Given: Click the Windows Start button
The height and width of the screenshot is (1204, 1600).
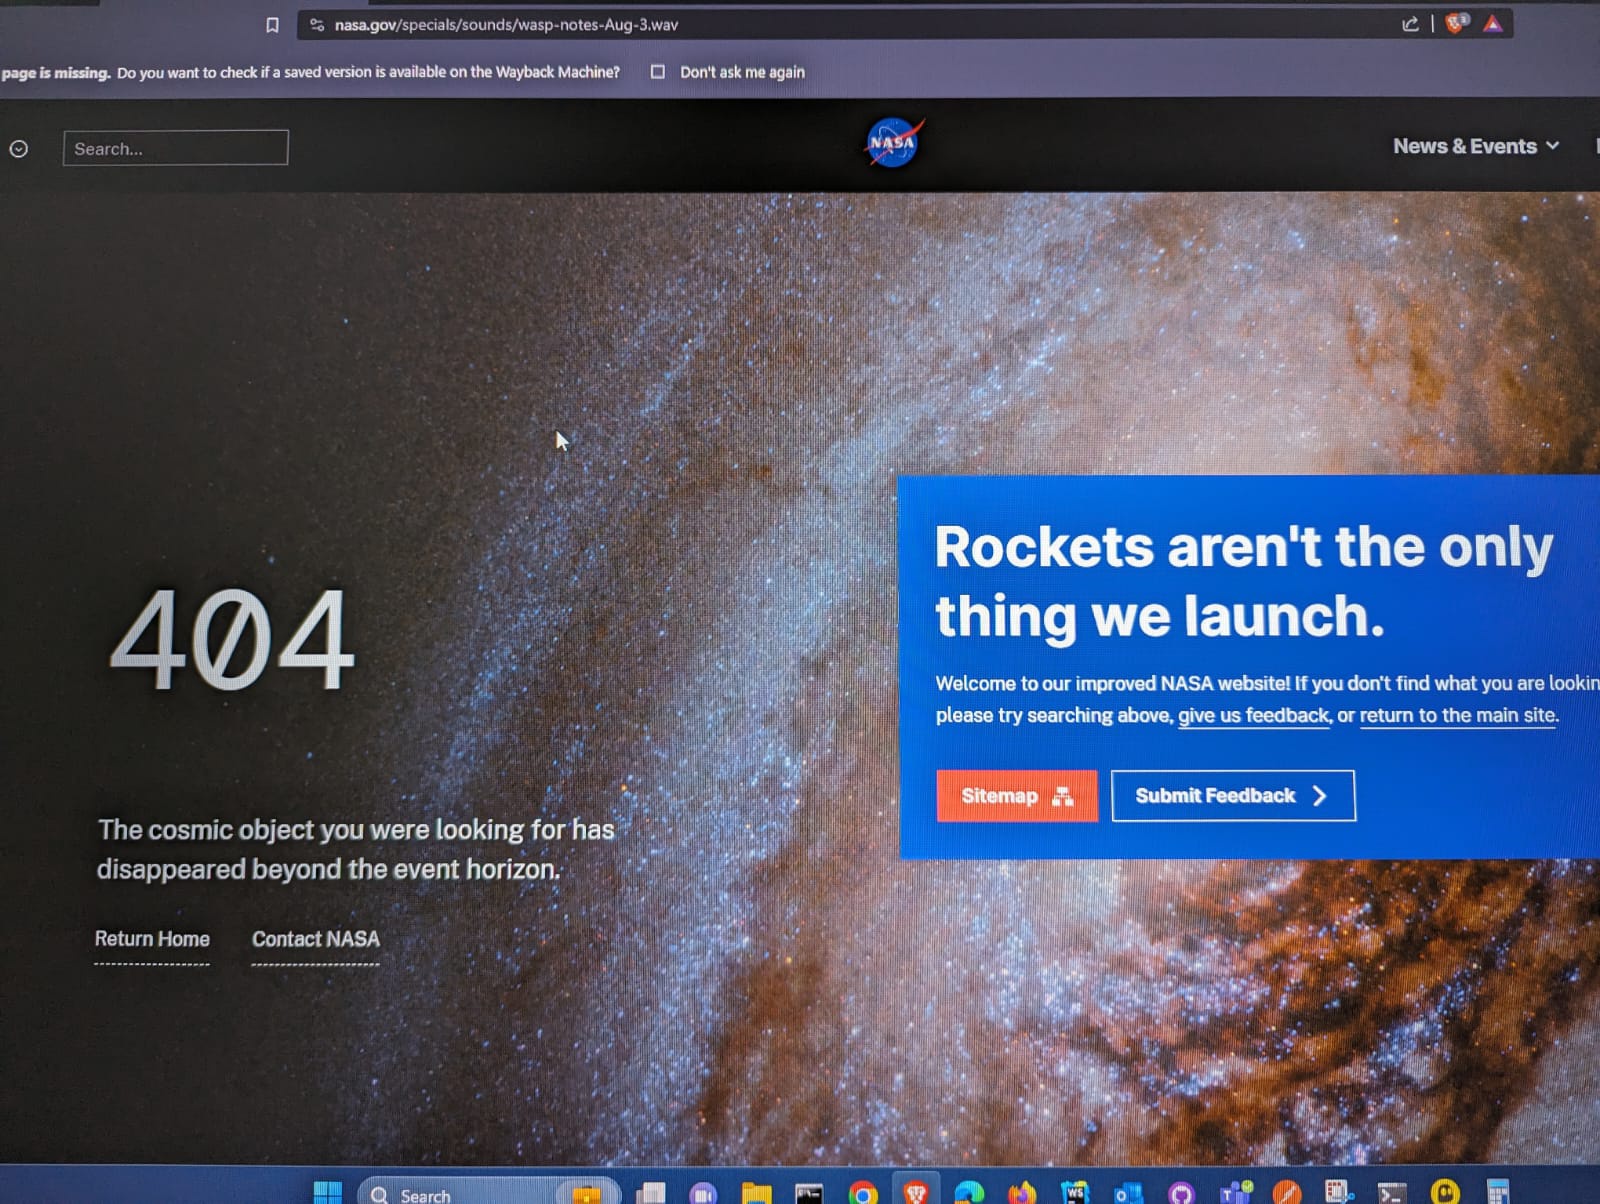Looking at the screenshot, I should pyautogui.click(x=327, y=1193).
